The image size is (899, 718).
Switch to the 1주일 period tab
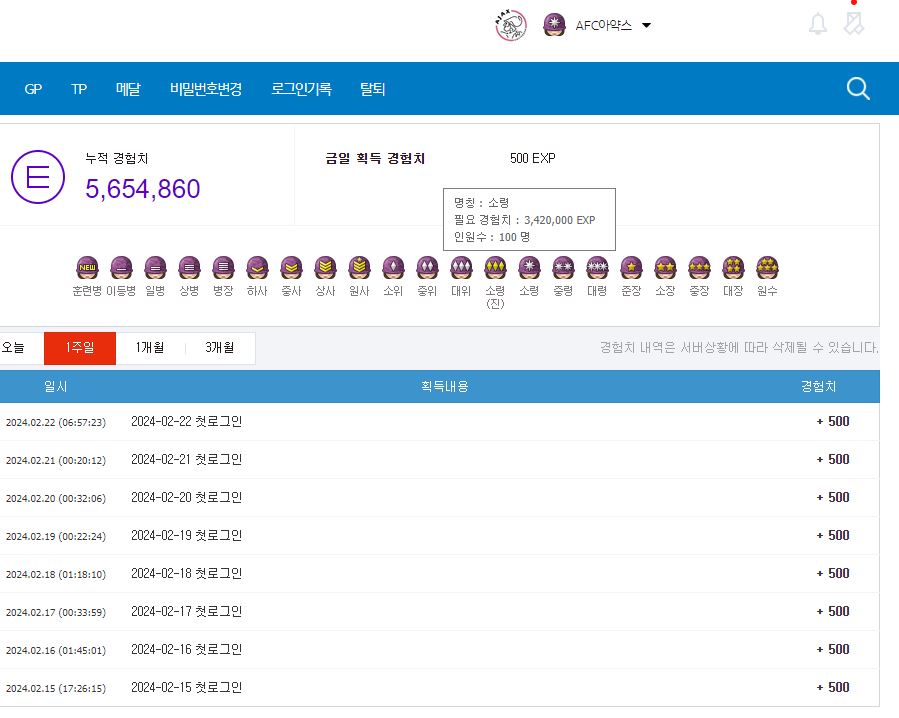tap(80, 348)
